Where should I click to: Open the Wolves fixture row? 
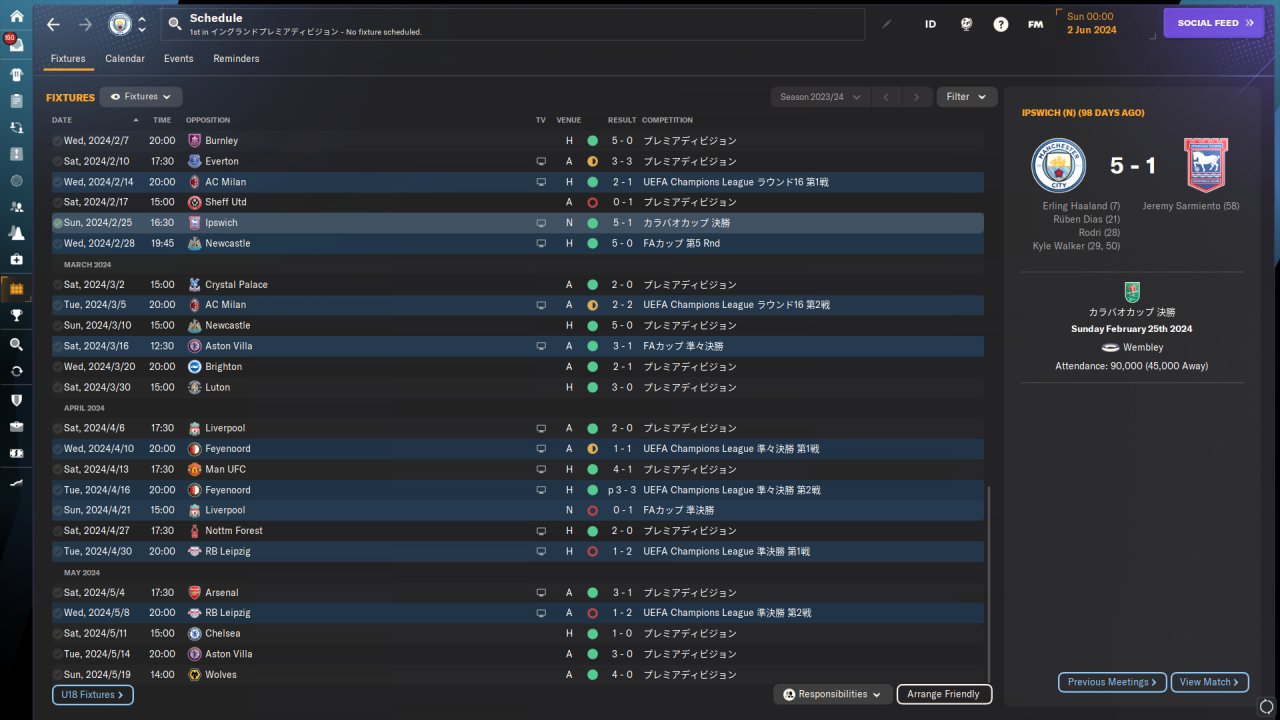pos(517,674)
